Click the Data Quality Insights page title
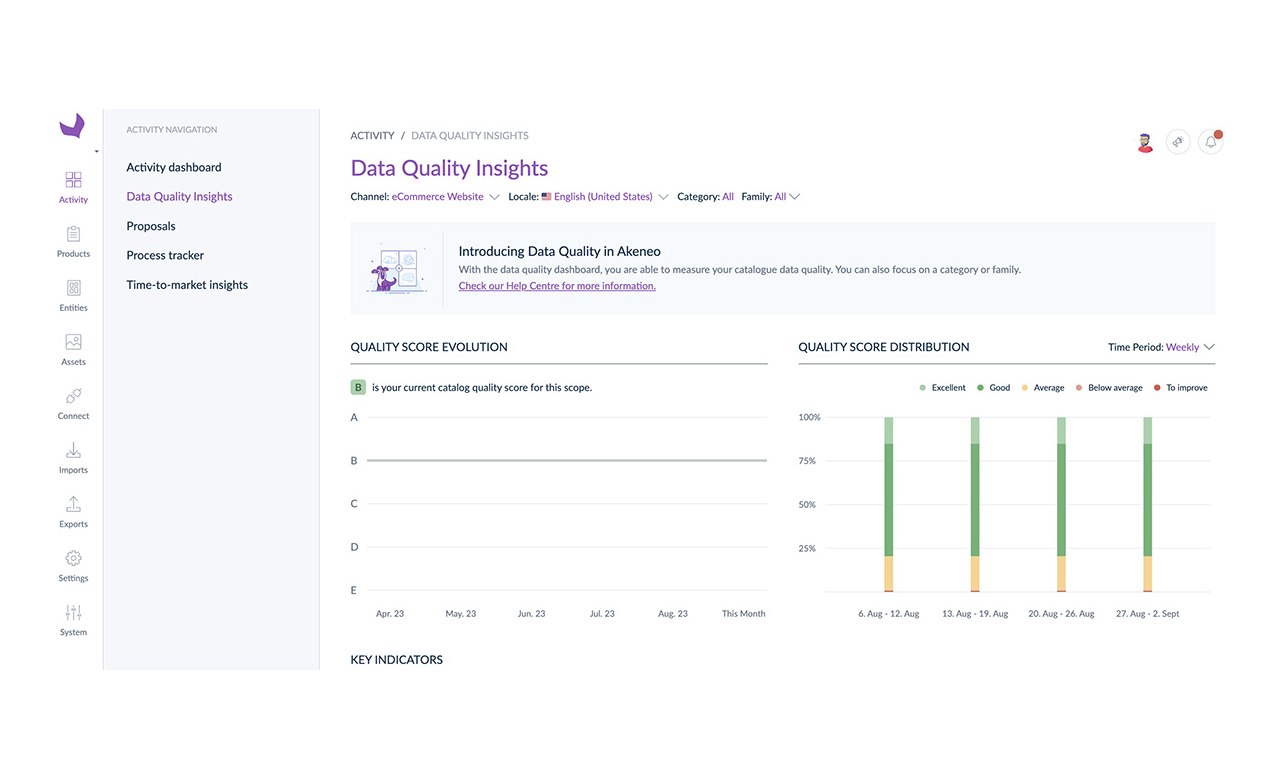 [x=450, y=168]
